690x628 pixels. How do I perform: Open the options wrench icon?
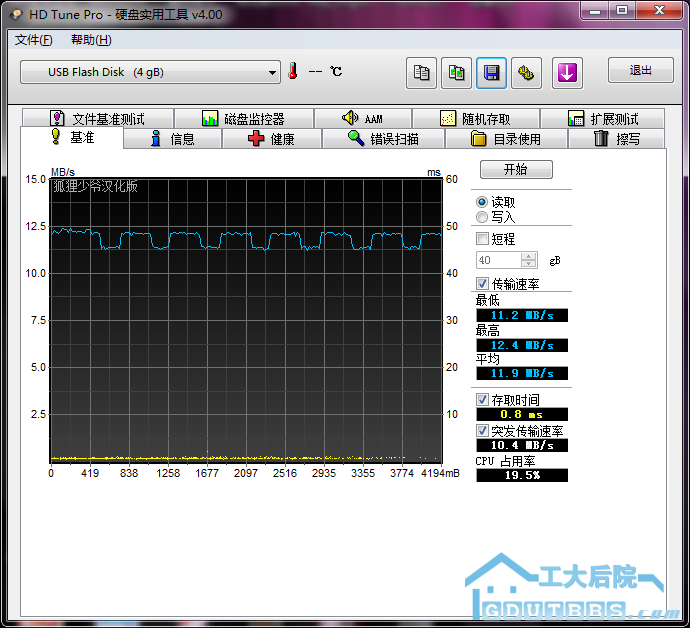click(x=526, y=73)
